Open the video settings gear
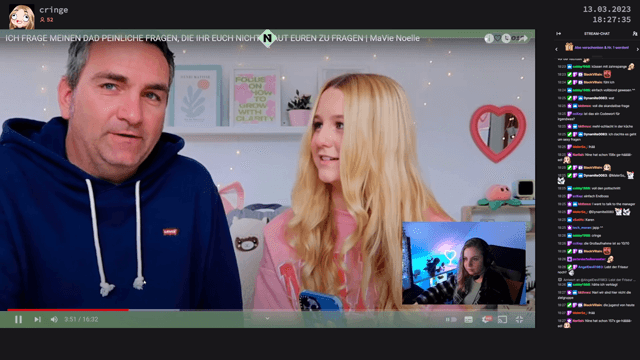Screen dimensions: 640x360 point(486,320)
